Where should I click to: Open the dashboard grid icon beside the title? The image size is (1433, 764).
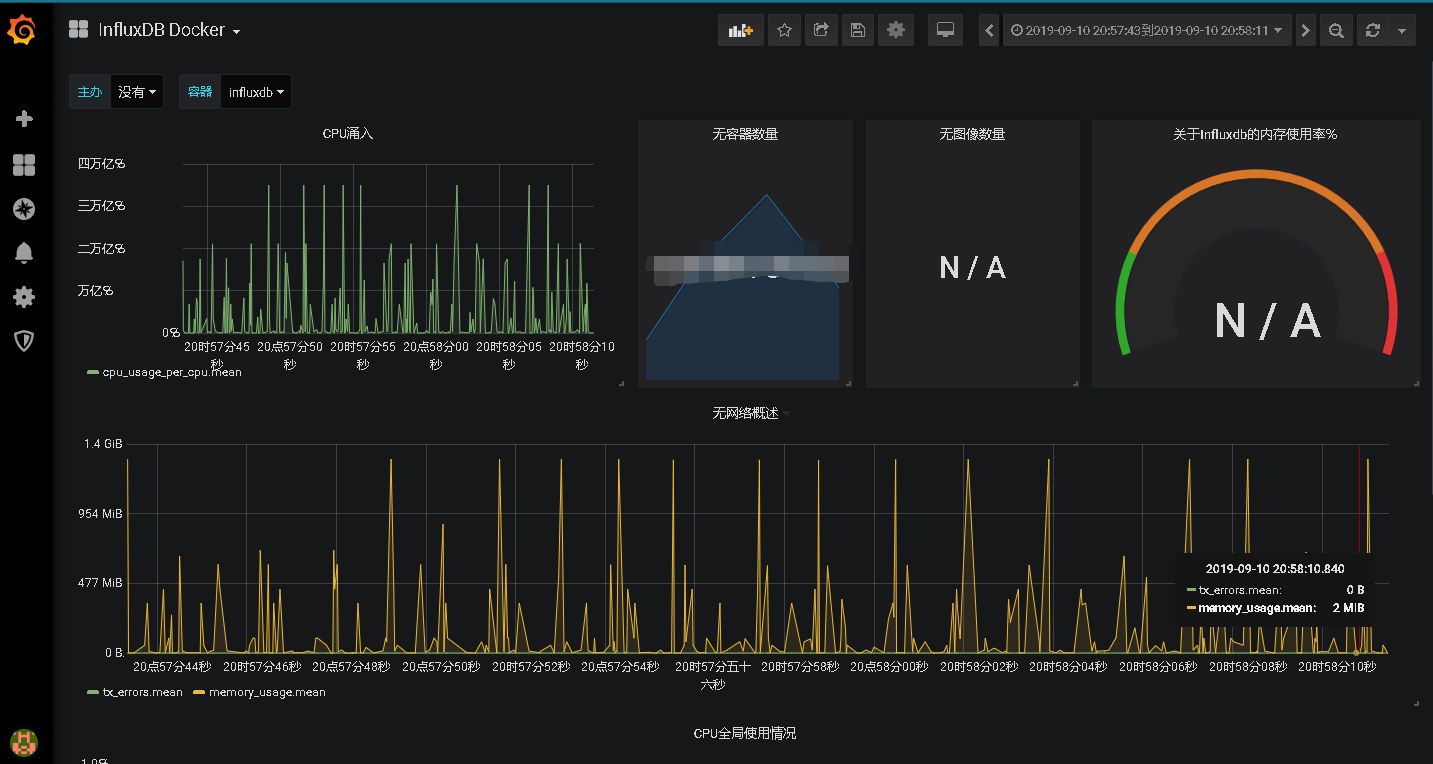point(78,30)
